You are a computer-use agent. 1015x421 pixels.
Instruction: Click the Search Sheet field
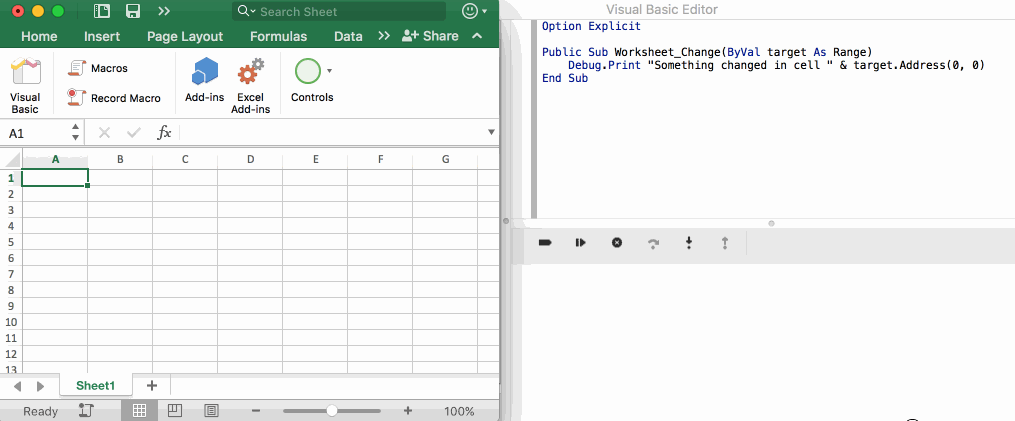[x=339, y=11]
